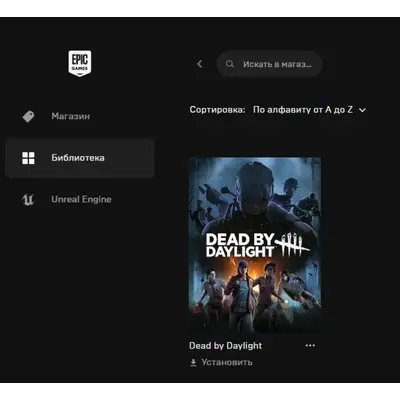Click the sort dropdown chevron arrow
Viewport: 400px width, 400px height.
(x=363, y=110)
